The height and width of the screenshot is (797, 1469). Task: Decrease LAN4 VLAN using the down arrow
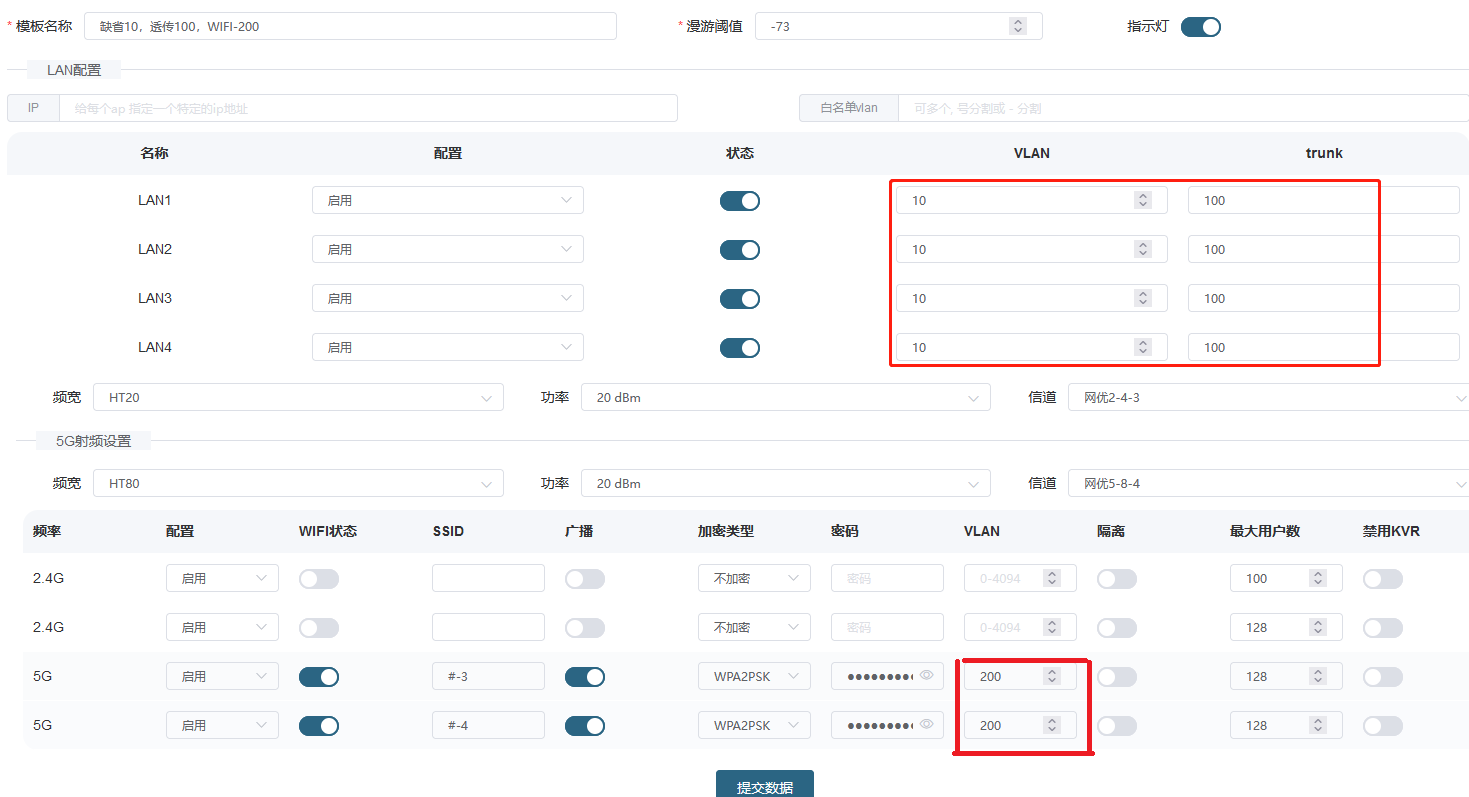coord(1143,352)
